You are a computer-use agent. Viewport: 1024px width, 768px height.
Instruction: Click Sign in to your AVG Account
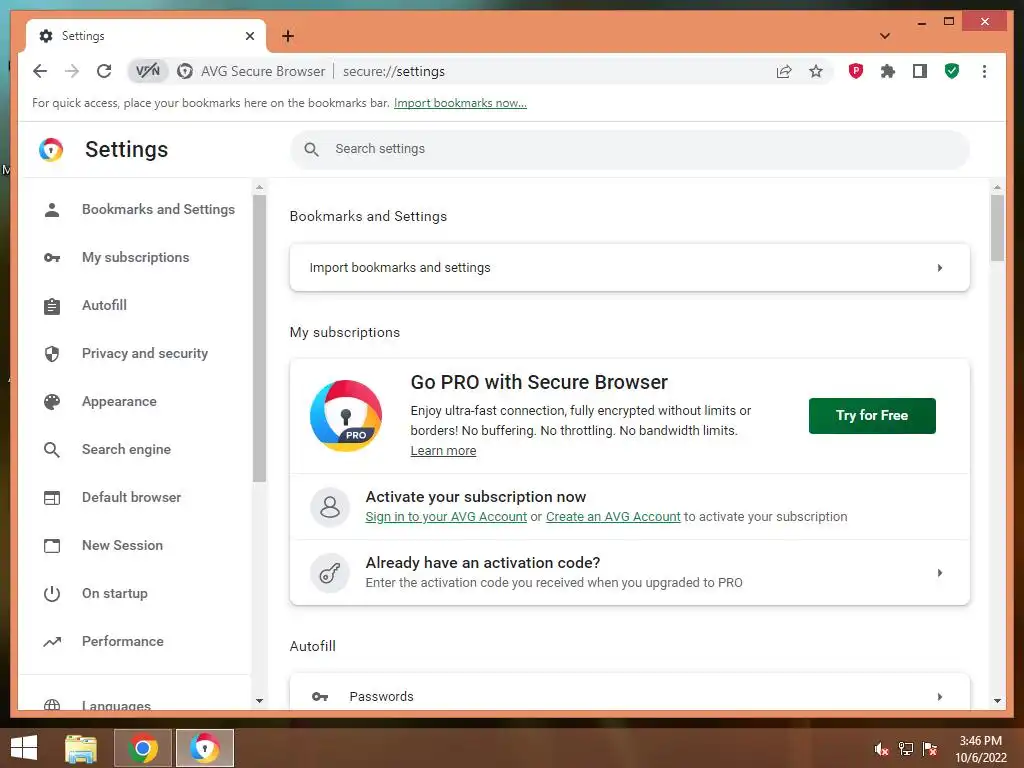(x=446, y=517)
